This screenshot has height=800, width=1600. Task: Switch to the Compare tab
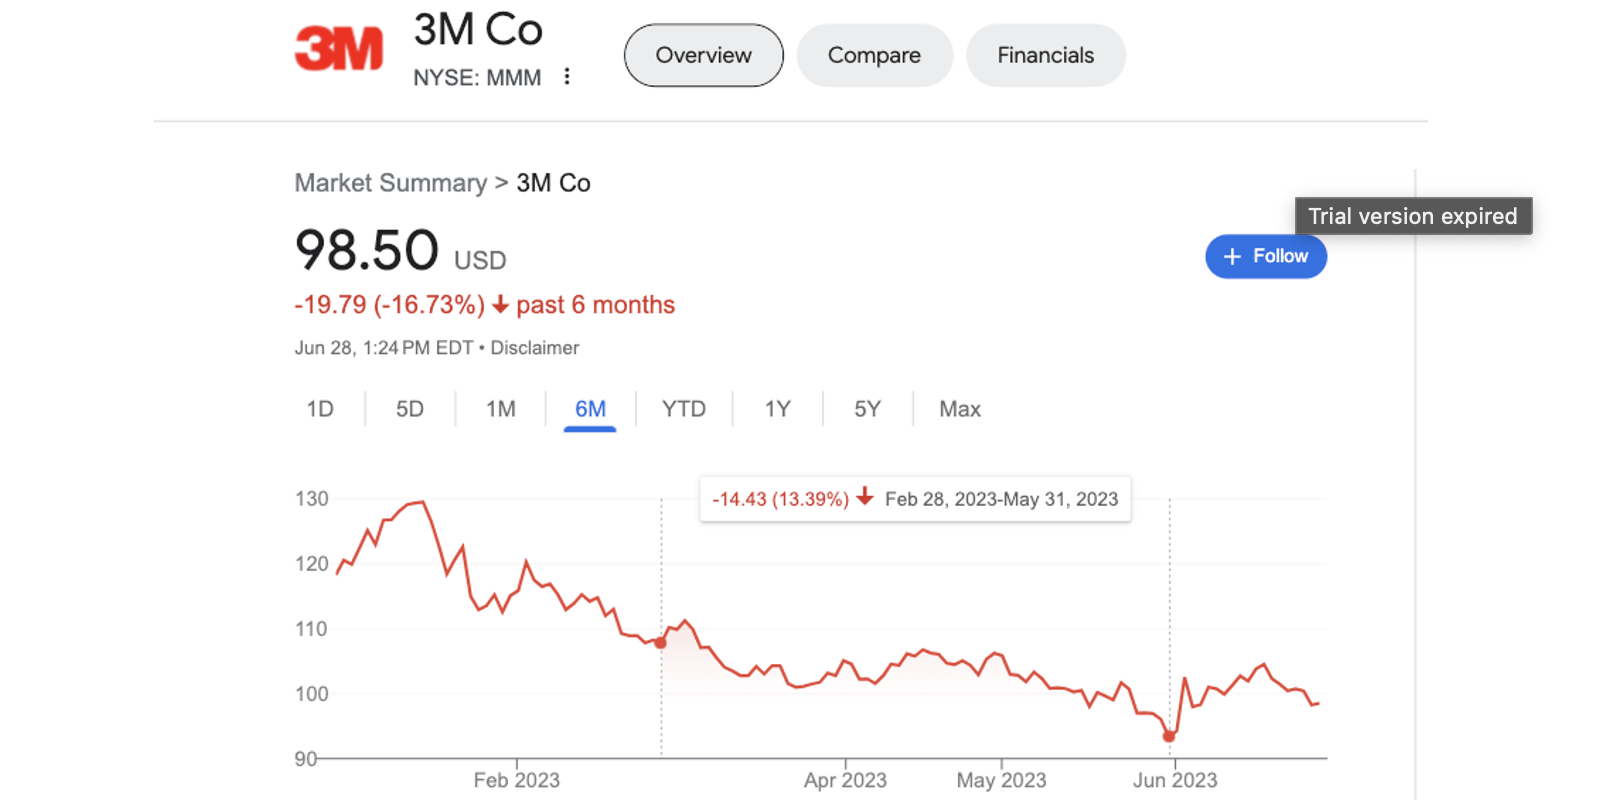tap(874, 56)
